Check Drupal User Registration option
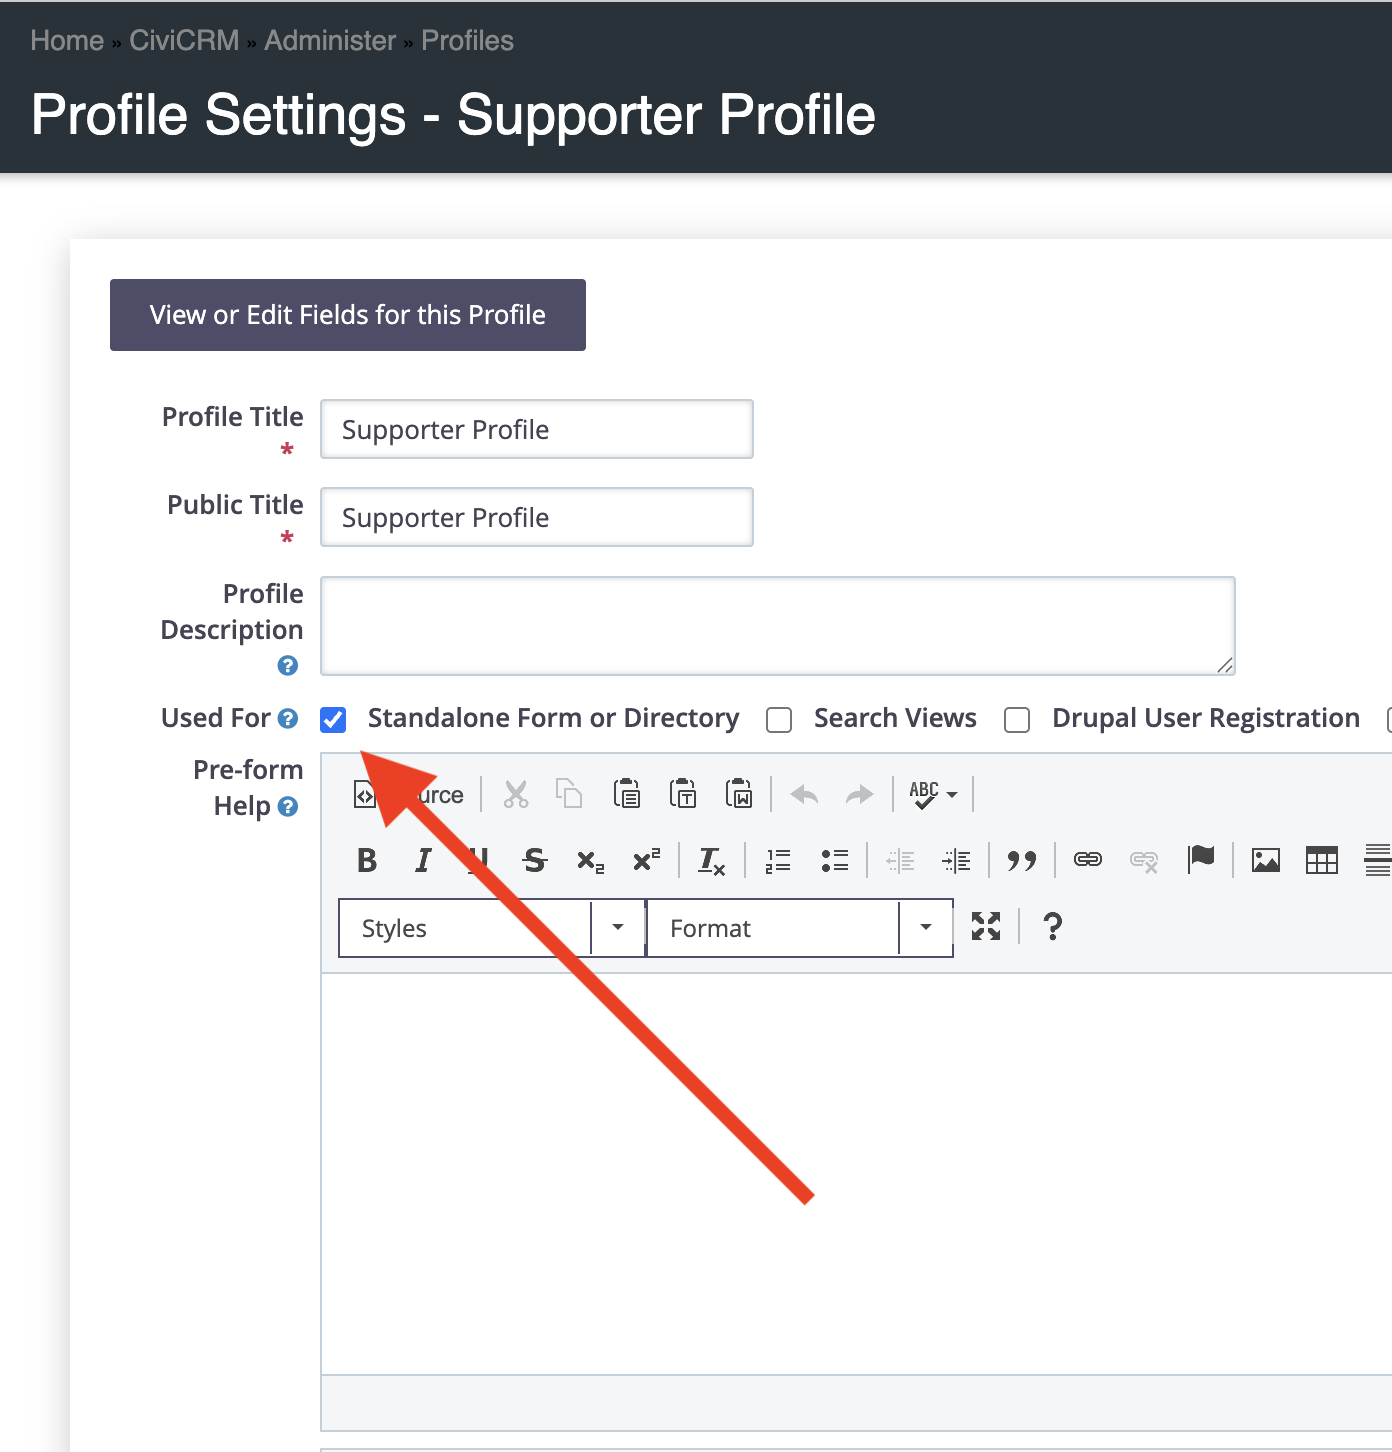 point(1017,720)
